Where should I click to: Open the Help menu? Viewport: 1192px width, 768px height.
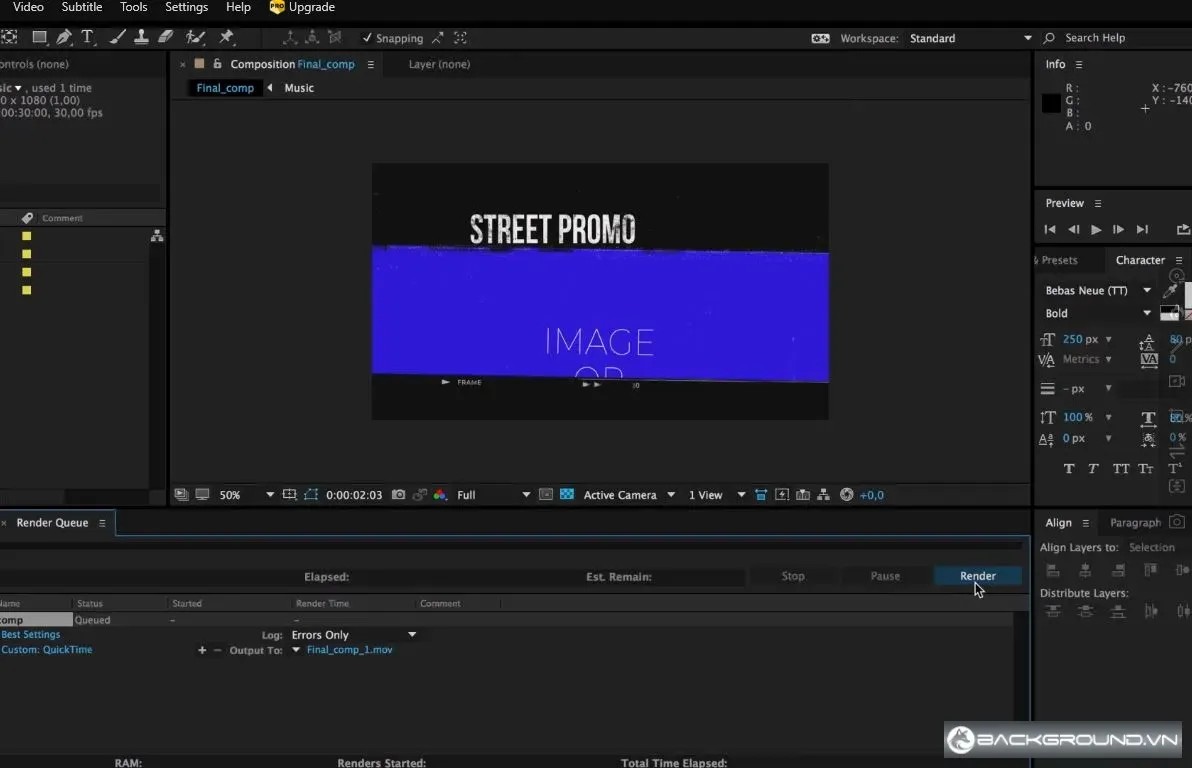238,7
